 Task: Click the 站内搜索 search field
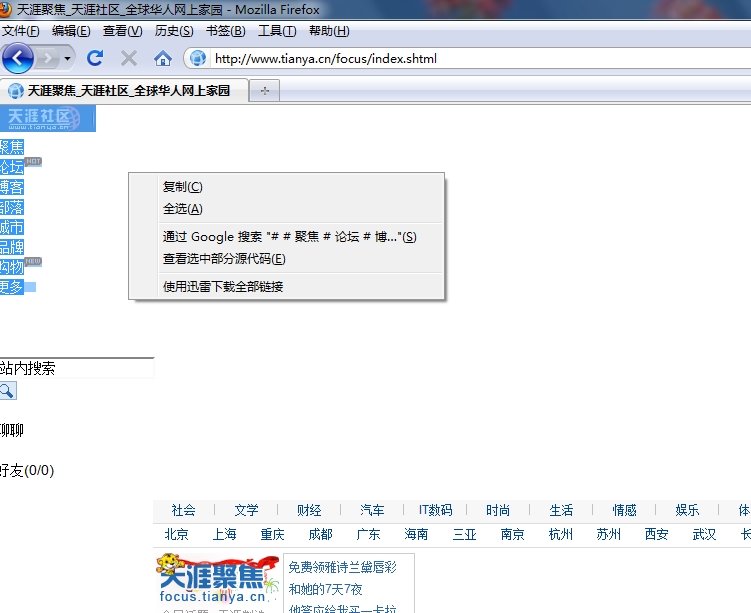click(77, 368)
